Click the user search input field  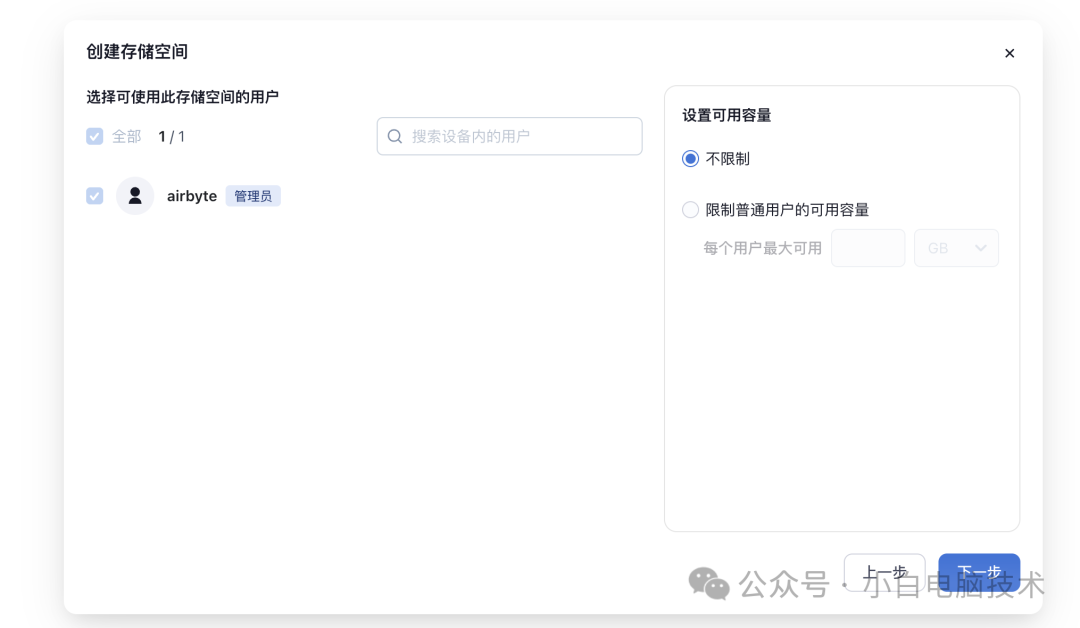click(x=509, y=136)
